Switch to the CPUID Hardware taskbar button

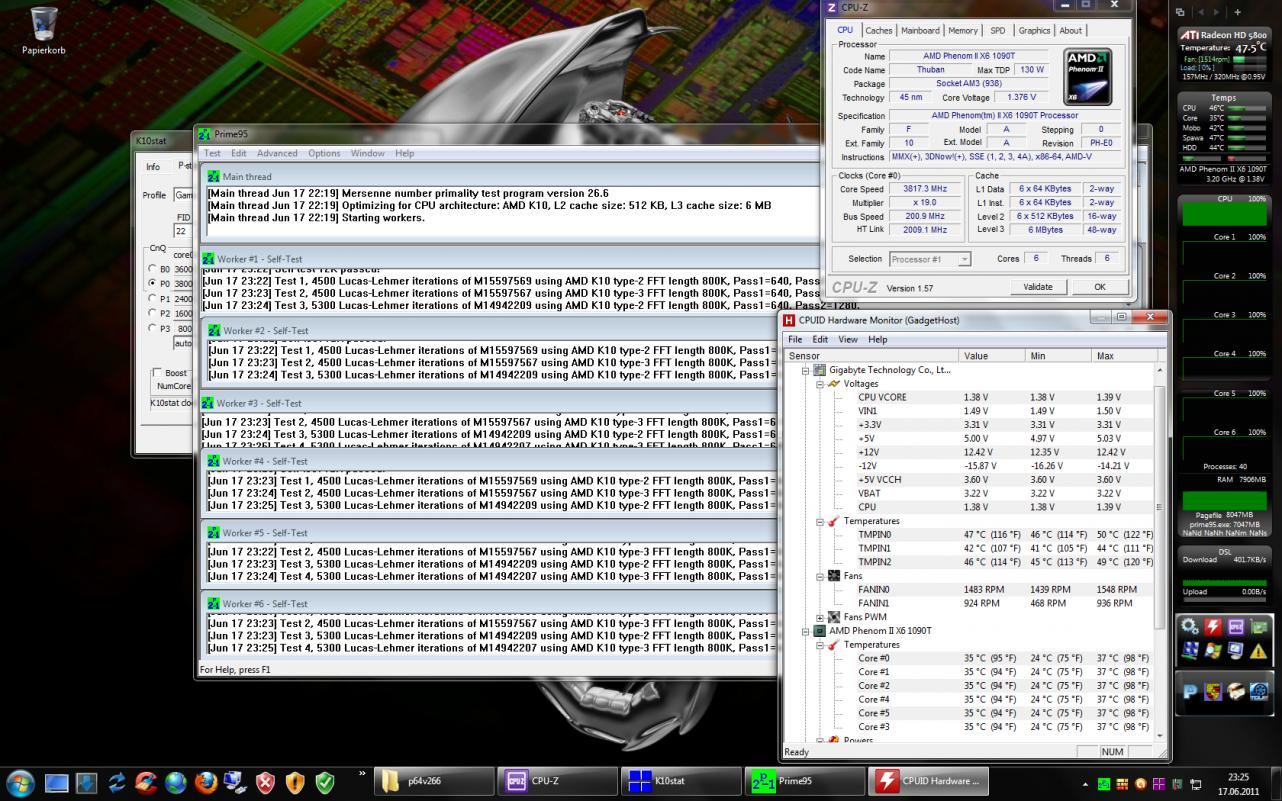(927, 782)
